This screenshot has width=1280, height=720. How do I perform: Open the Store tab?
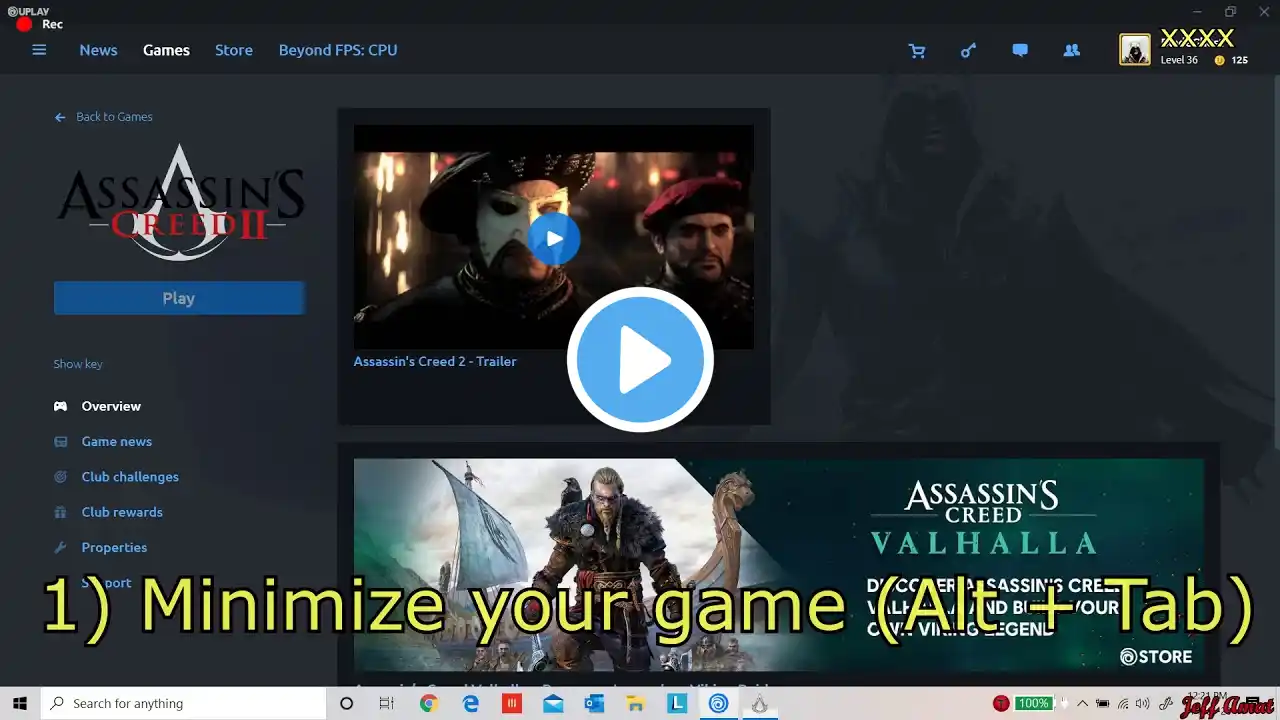click(234, 50)
